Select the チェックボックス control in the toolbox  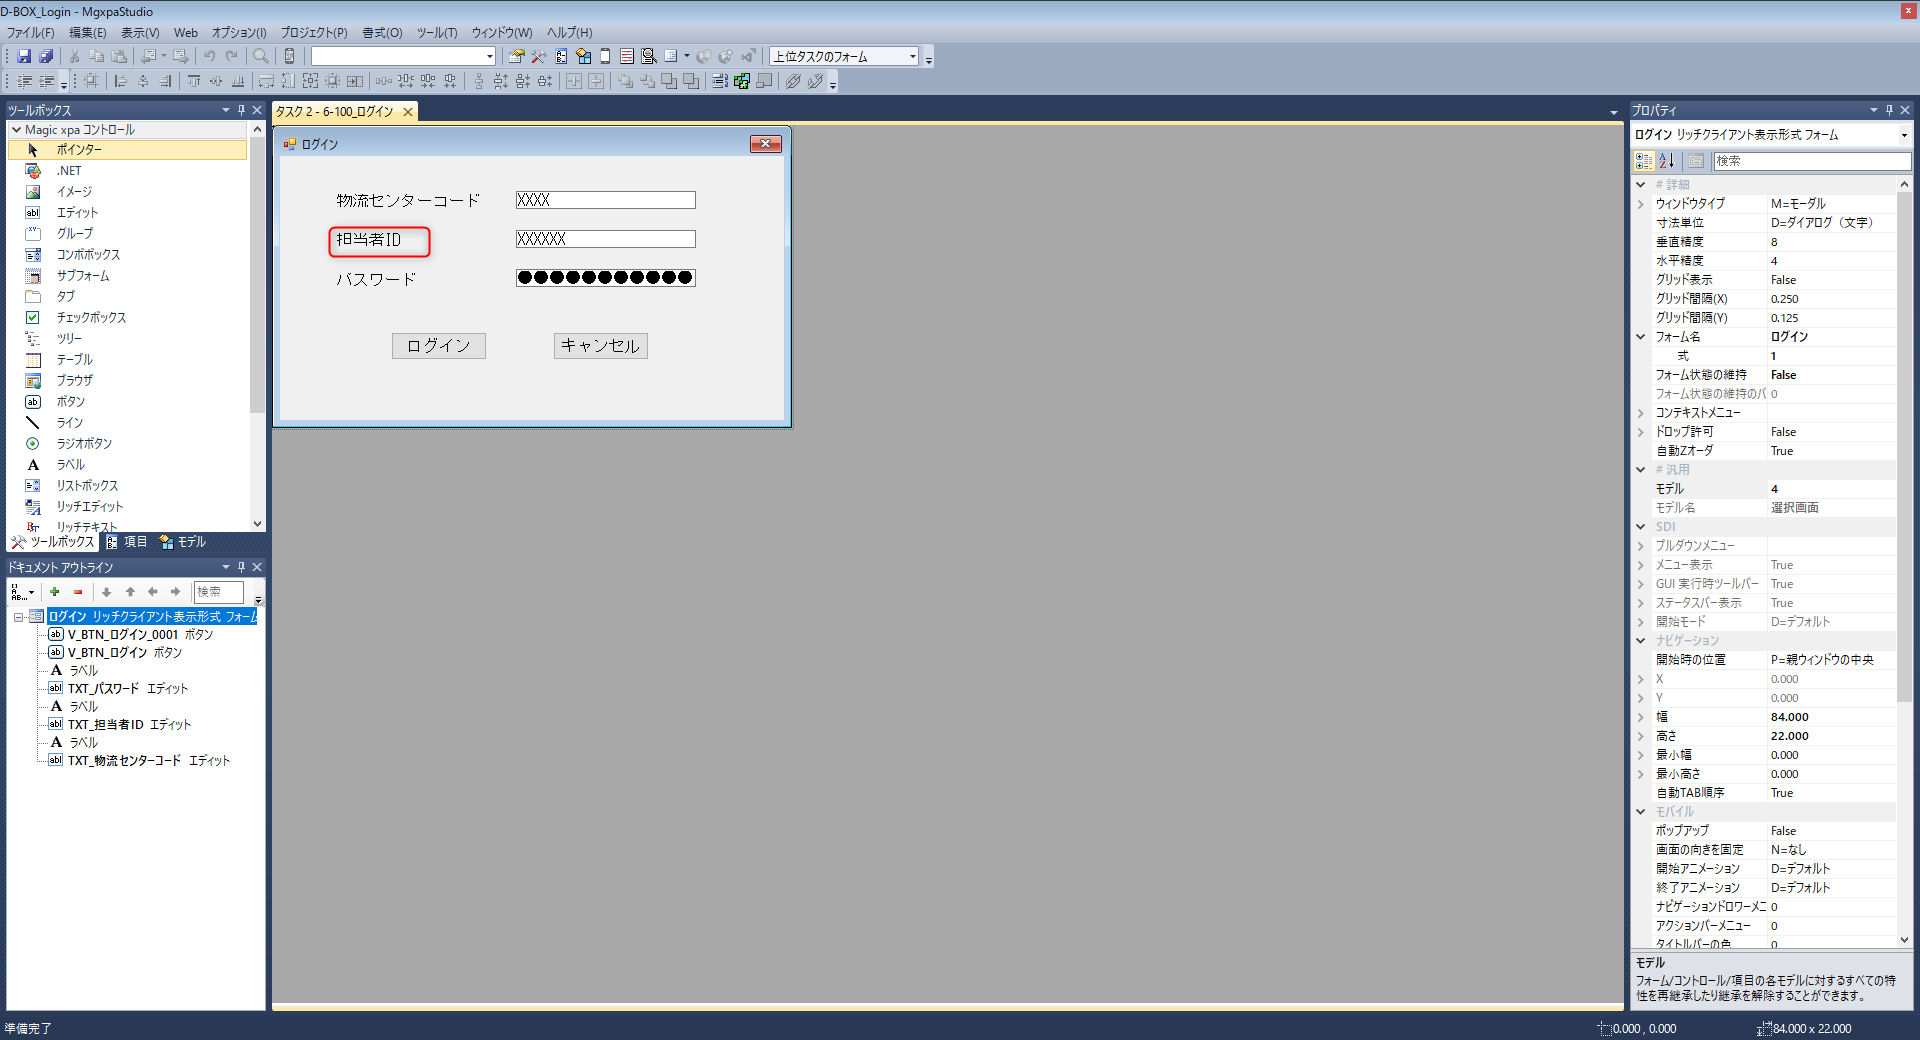90,317
